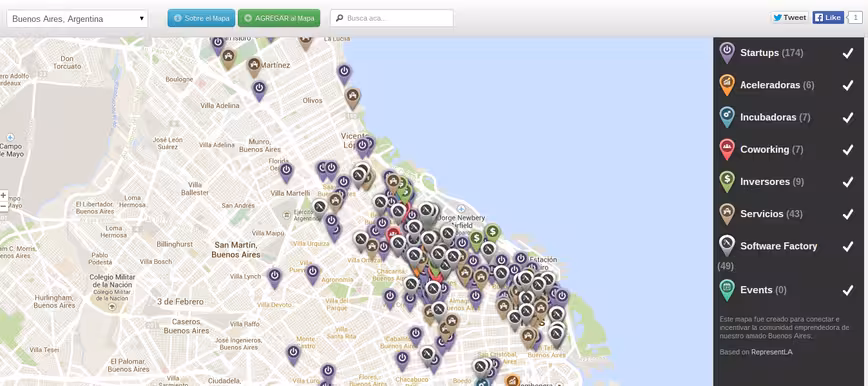This screenshot has height=386, width=868.
Task: Uncheck the Incubadoras category checkmark
Action: tap(848, 117)
